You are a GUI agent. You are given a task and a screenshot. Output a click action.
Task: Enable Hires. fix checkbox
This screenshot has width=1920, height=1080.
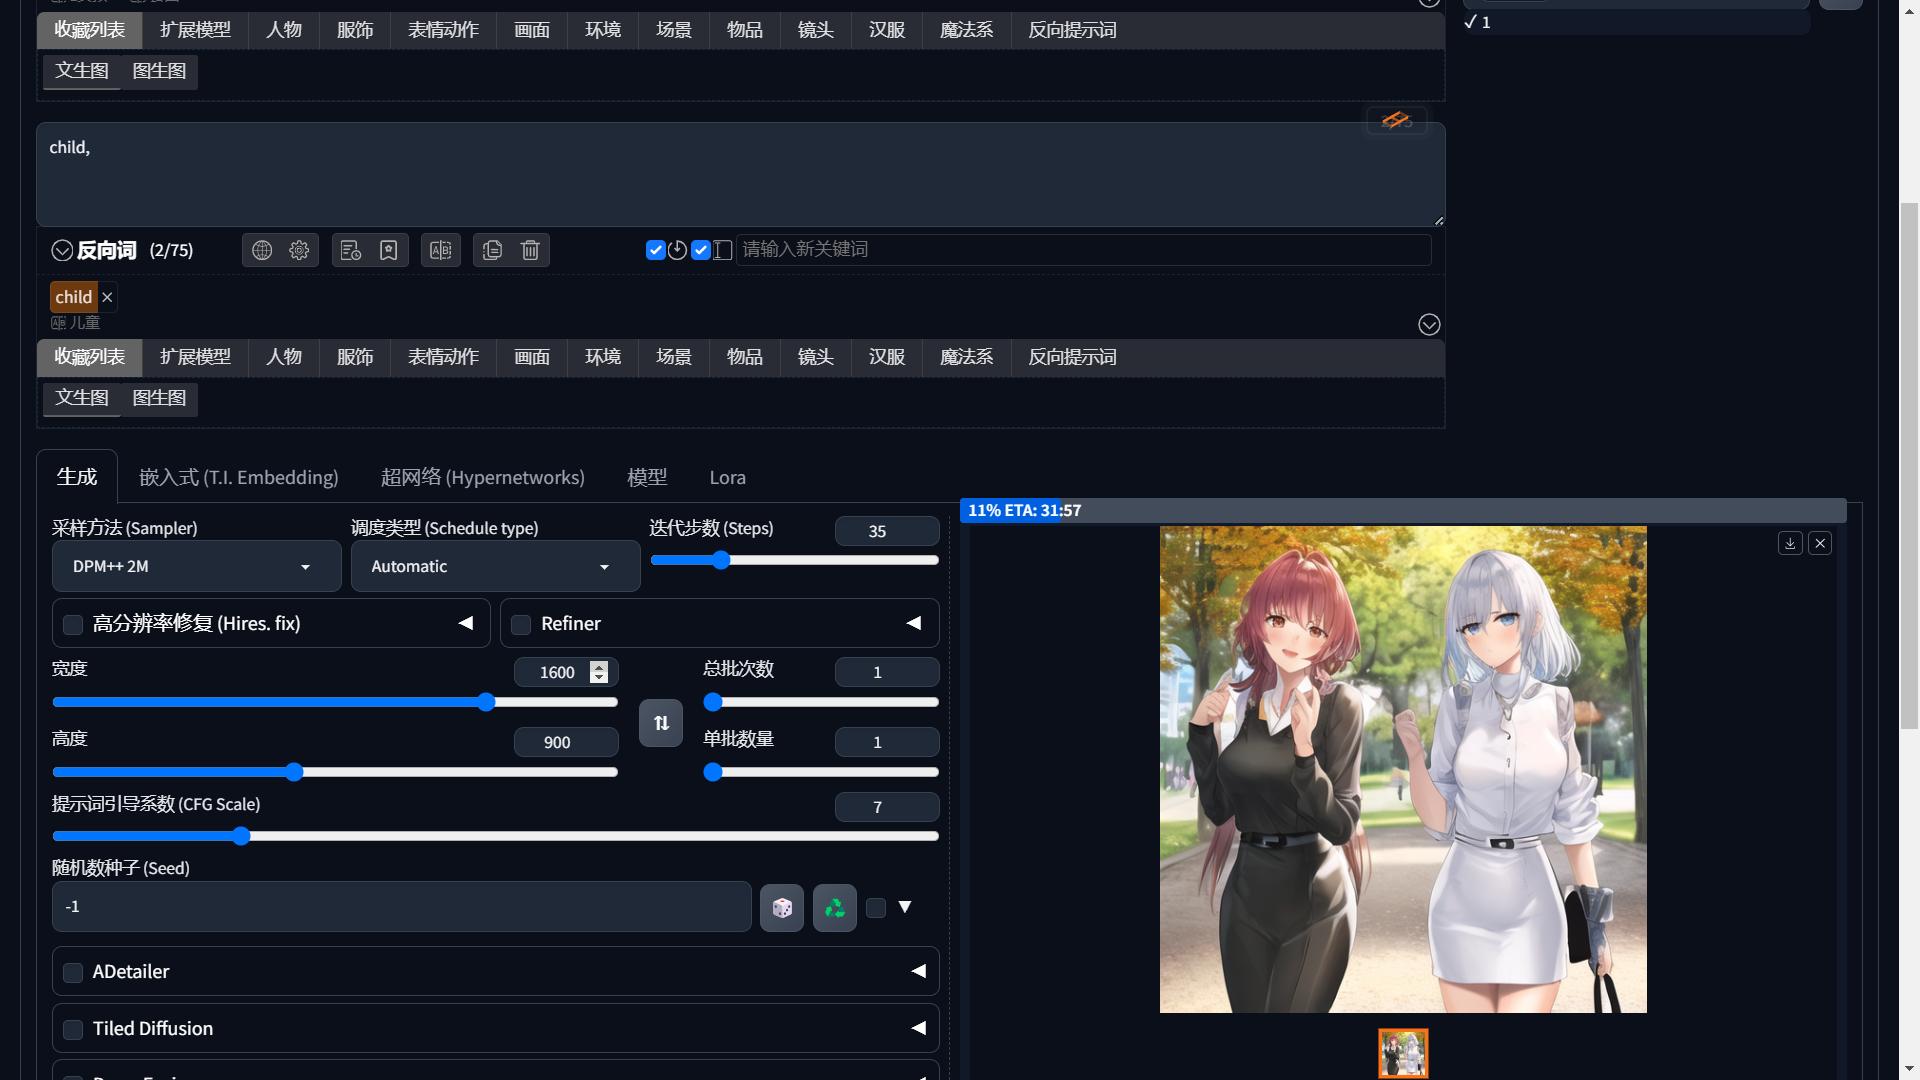[x=73, y=625]
